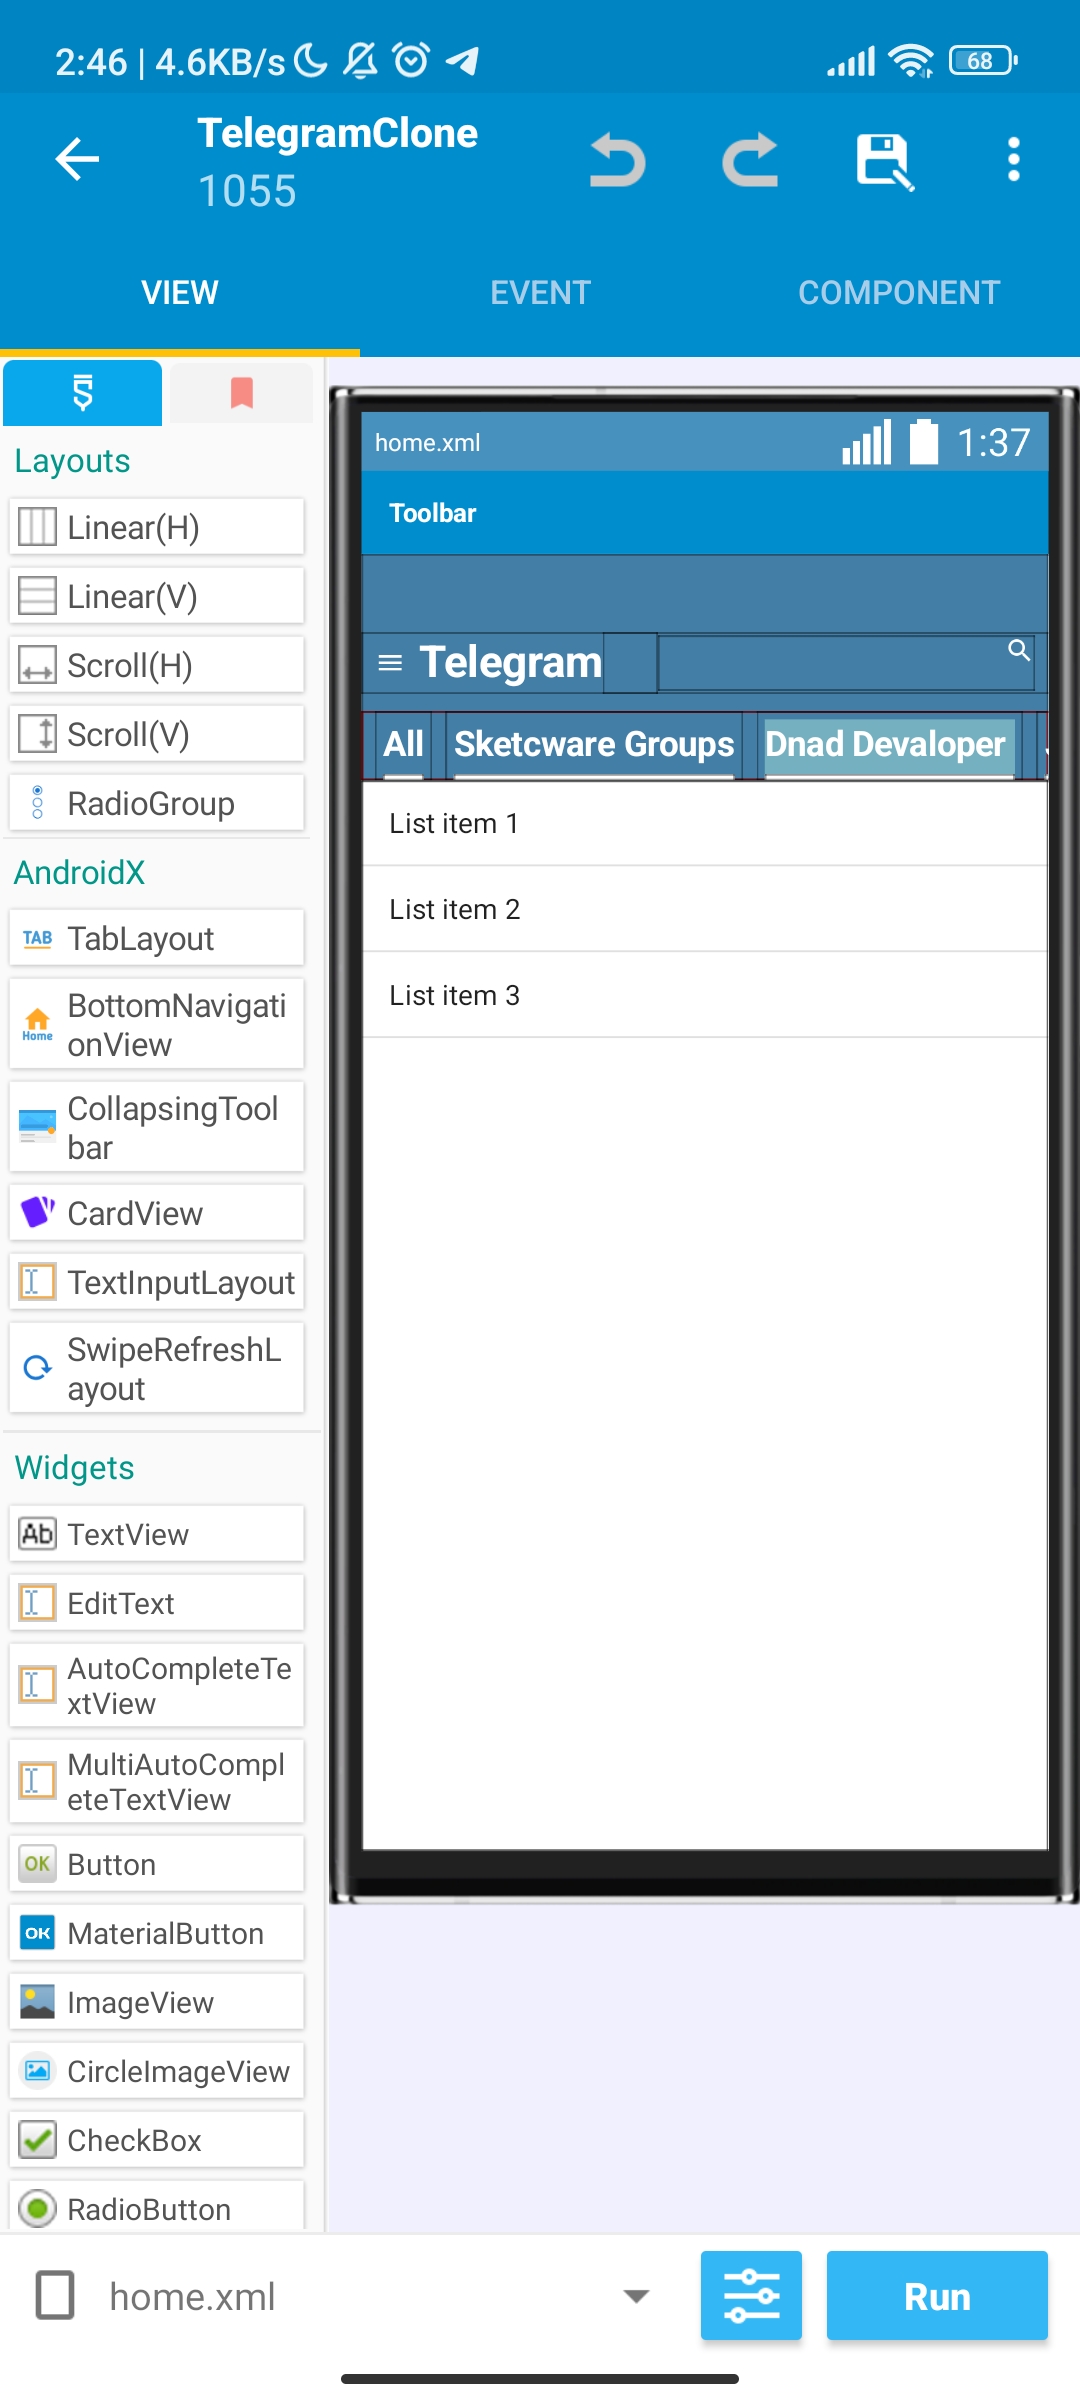Run the project
Image resolution: width=1080 pixels, height=2400 pixels.
[x=937, y=2295]
